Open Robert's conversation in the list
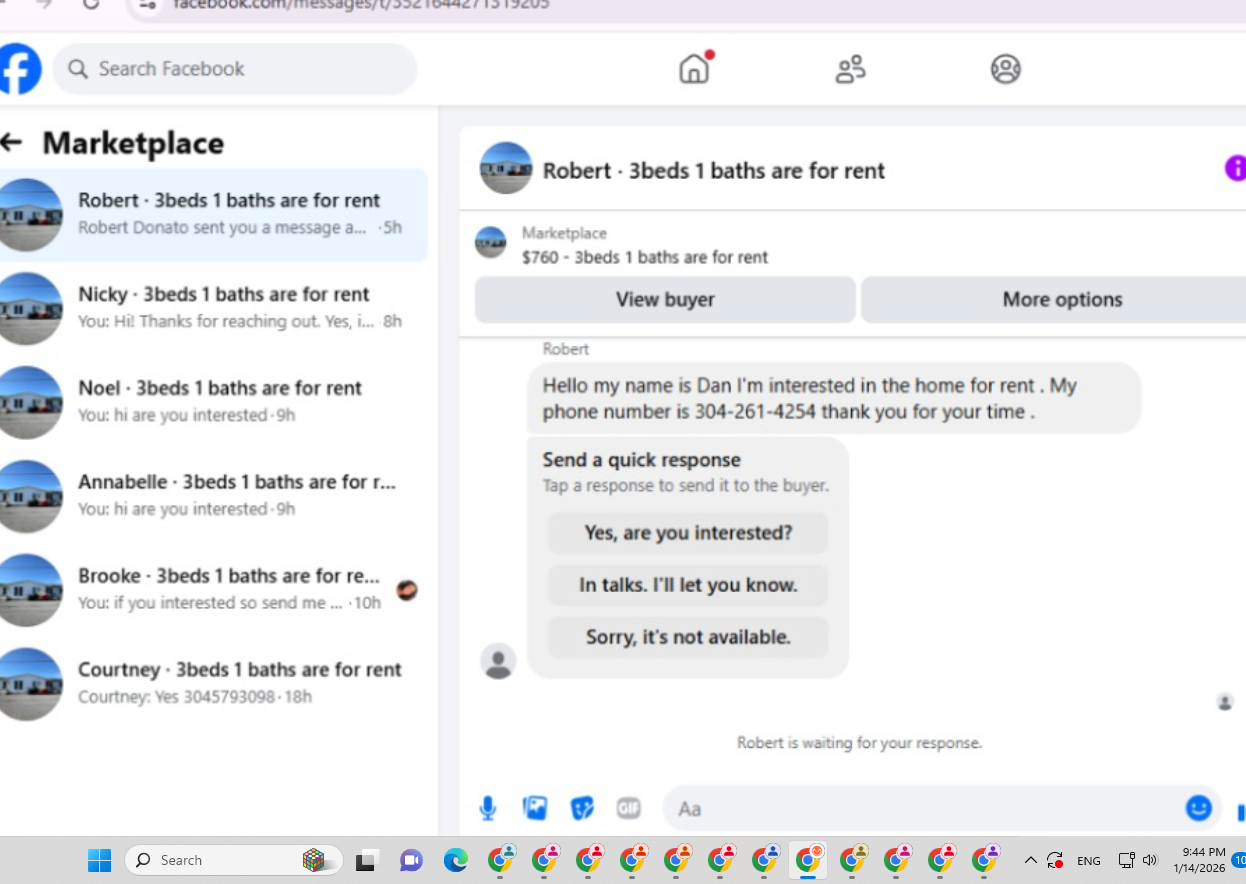Screen dimensions: 1246x884 pyautogui.click(x=214, y=214)
